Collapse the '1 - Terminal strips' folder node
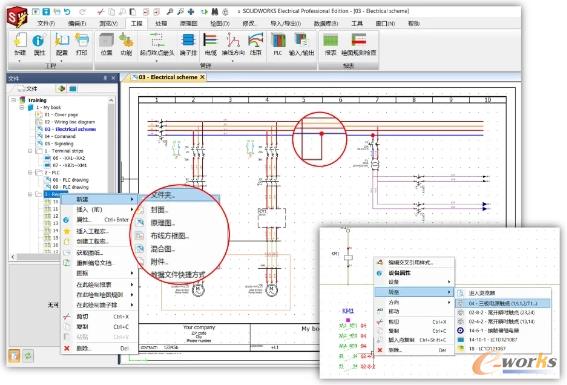Screen dimensions: 567x385 [30, 151]
